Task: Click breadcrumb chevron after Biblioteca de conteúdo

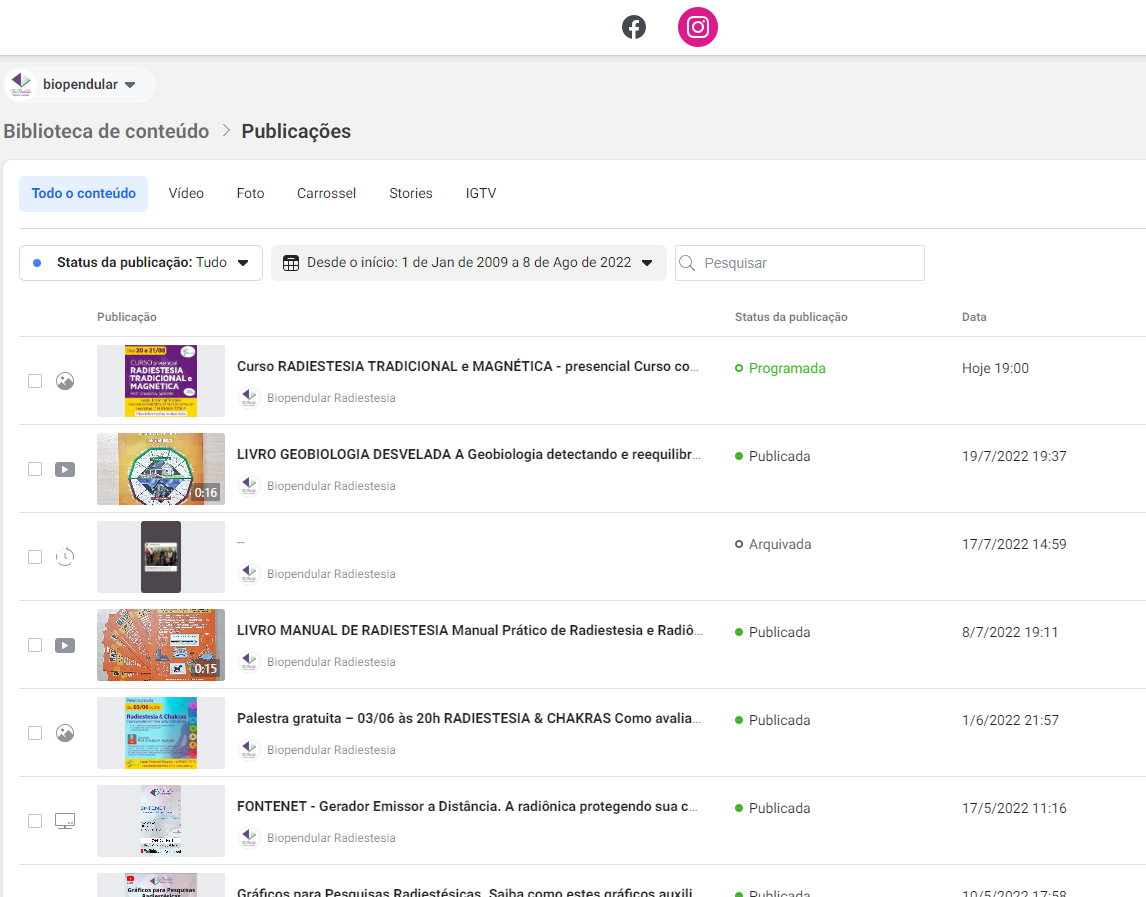Action: point(226,130)
